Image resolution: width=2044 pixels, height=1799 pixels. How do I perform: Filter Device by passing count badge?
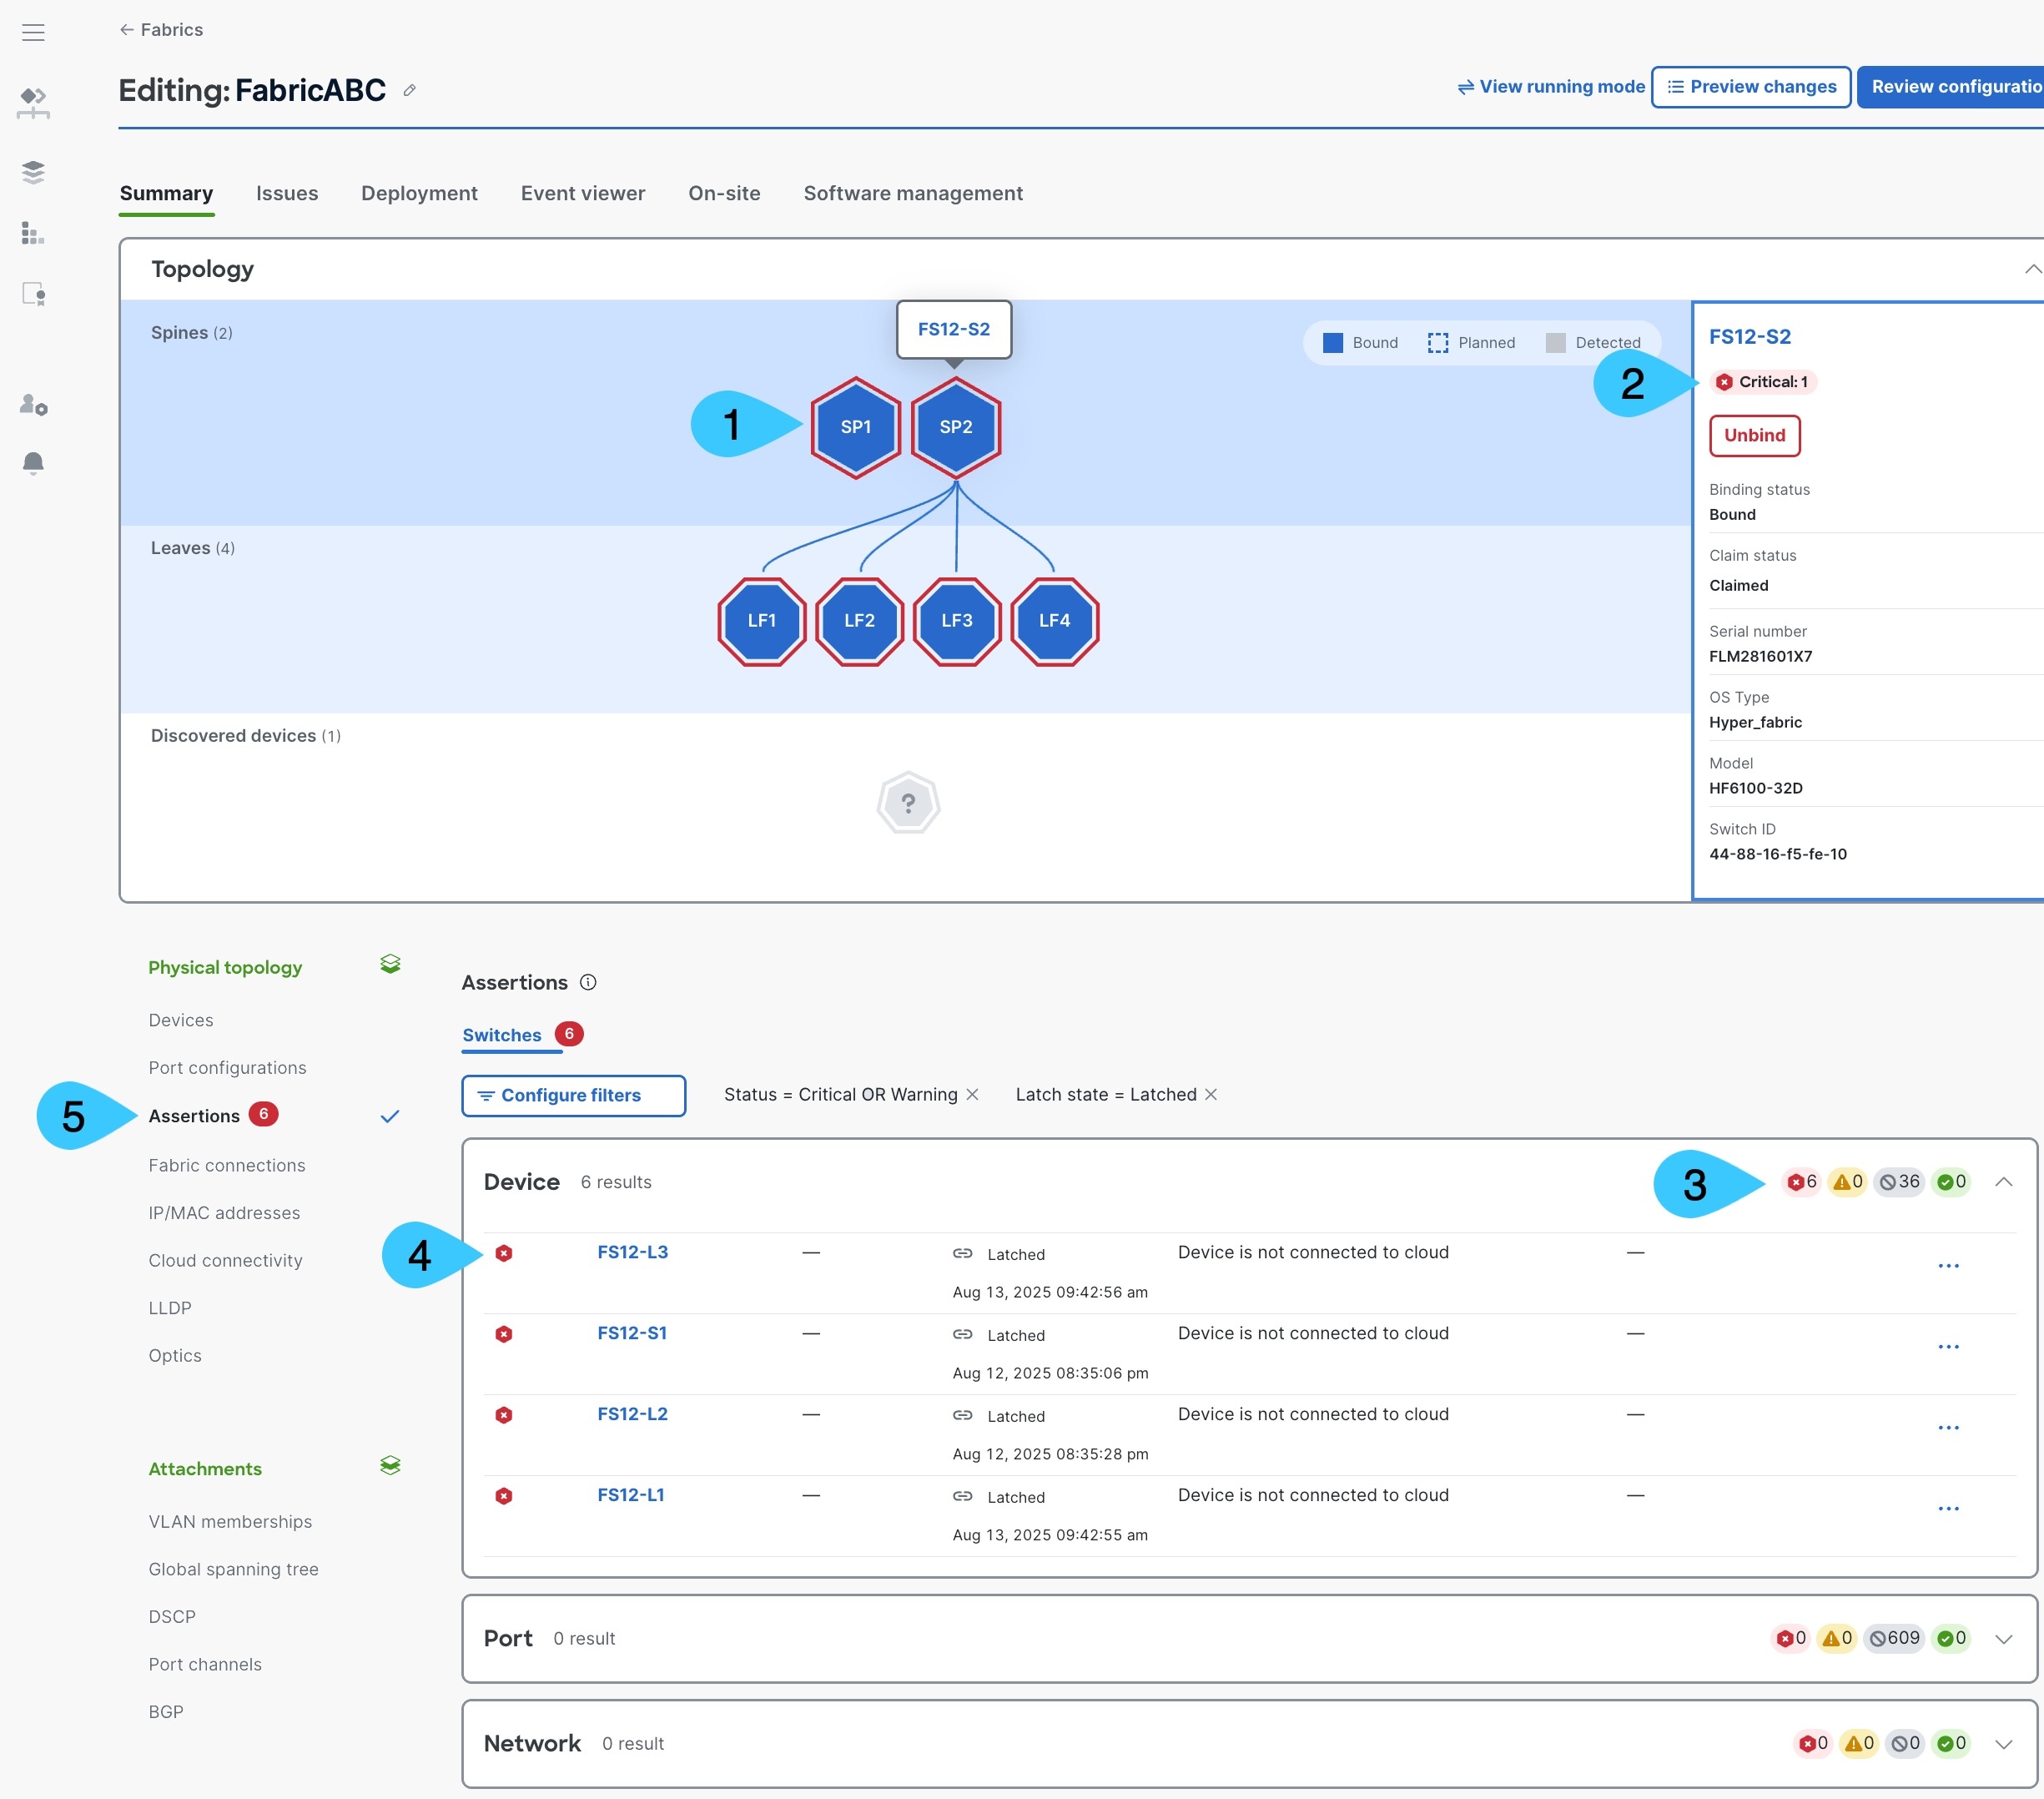(x=1951, y=1182)
